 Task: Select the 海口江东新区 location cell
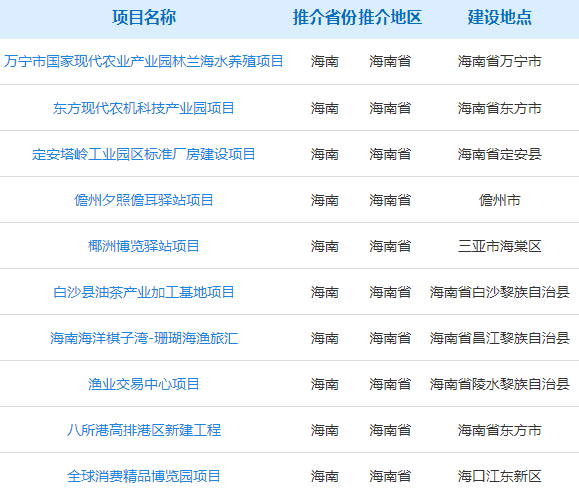[500, 476]
